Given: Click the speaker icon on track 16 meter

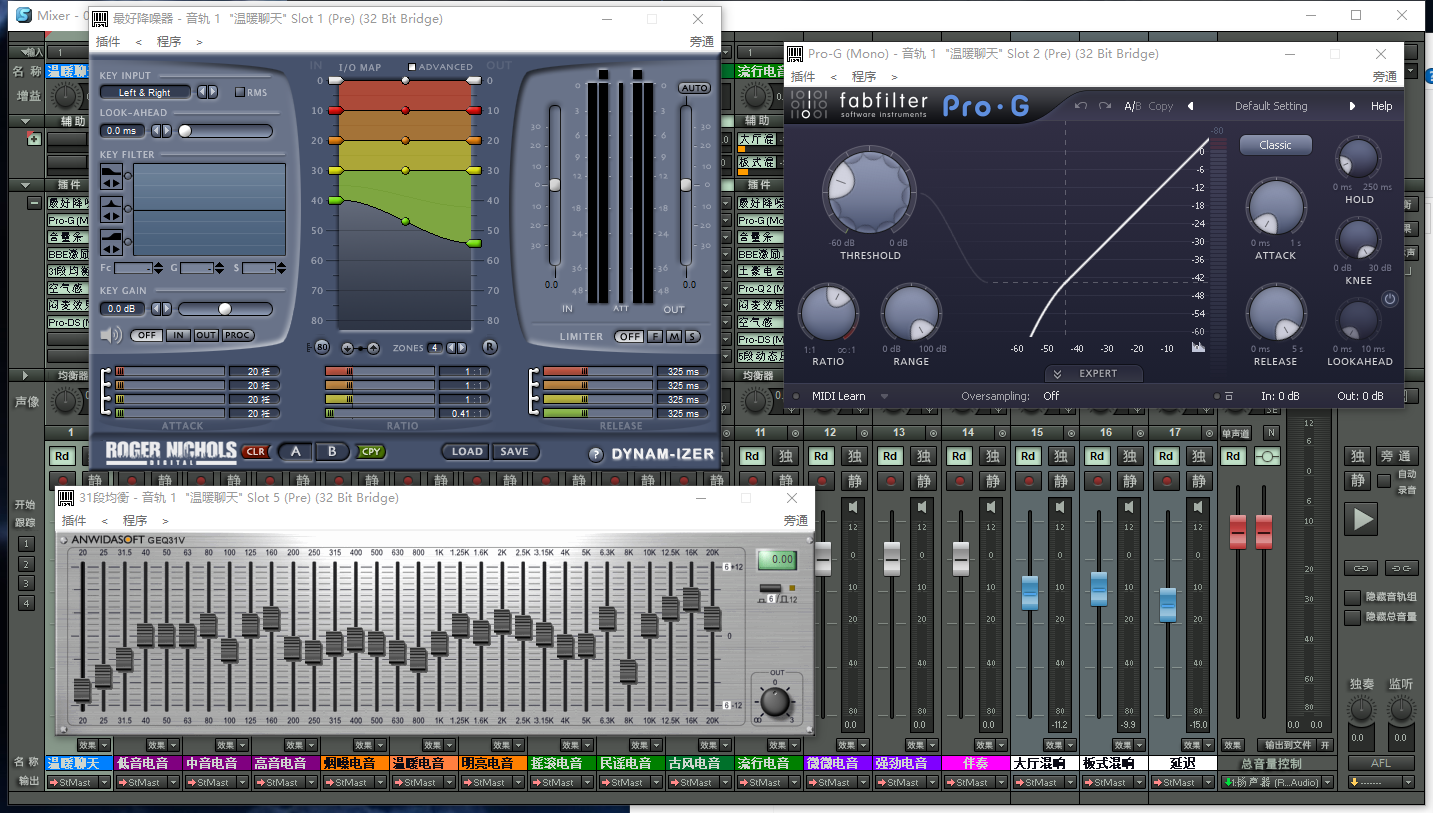Looking at the screenshot, I should click(1129, 507).
